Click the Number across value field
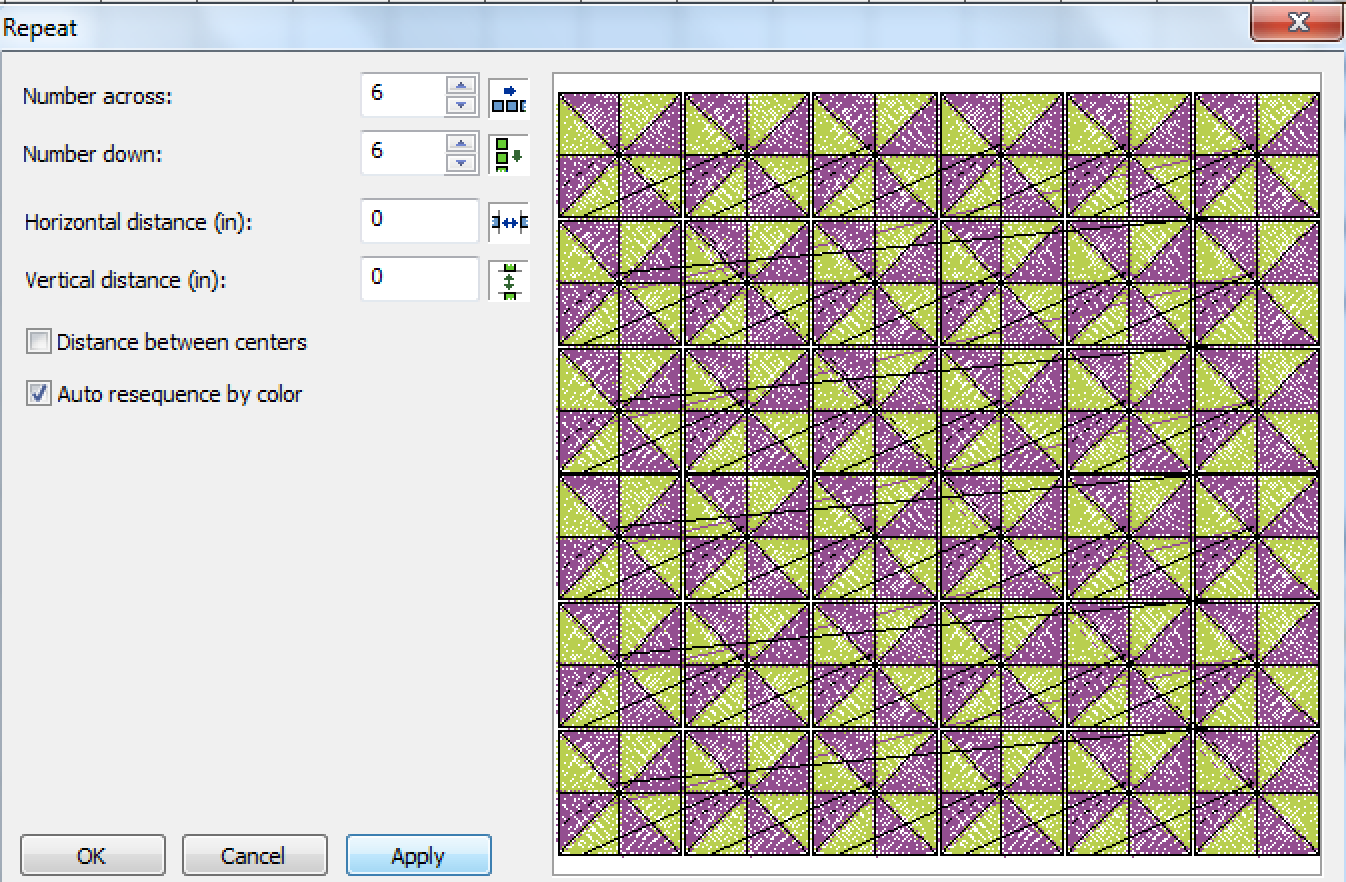The height and width of the screenshot is (882, 1346). (404, 96)
